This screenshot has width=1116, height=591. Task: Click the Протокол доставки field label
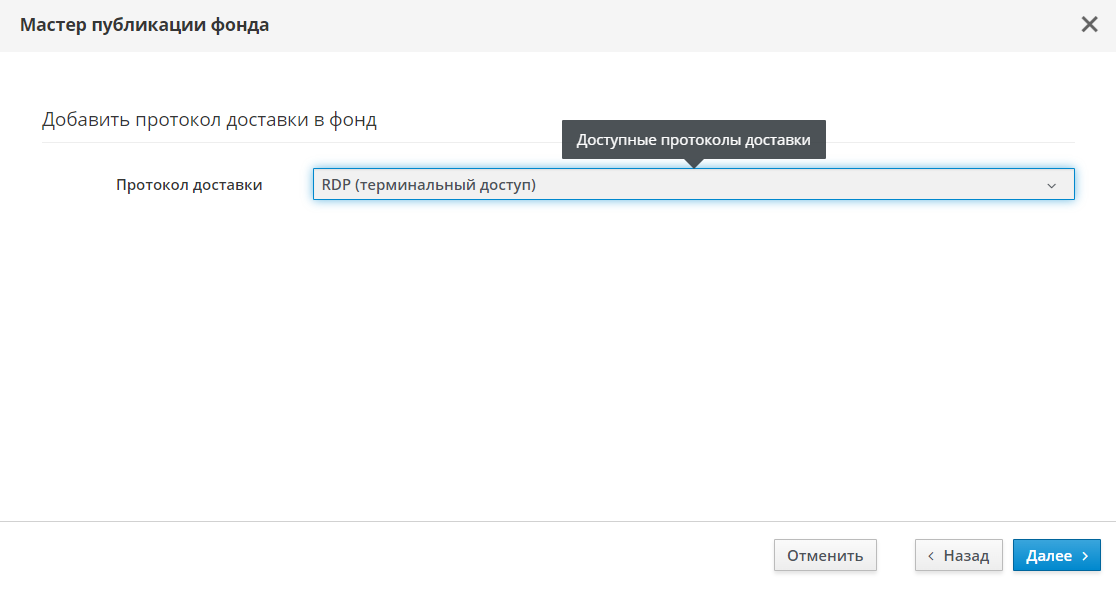[x=189, y=185]
